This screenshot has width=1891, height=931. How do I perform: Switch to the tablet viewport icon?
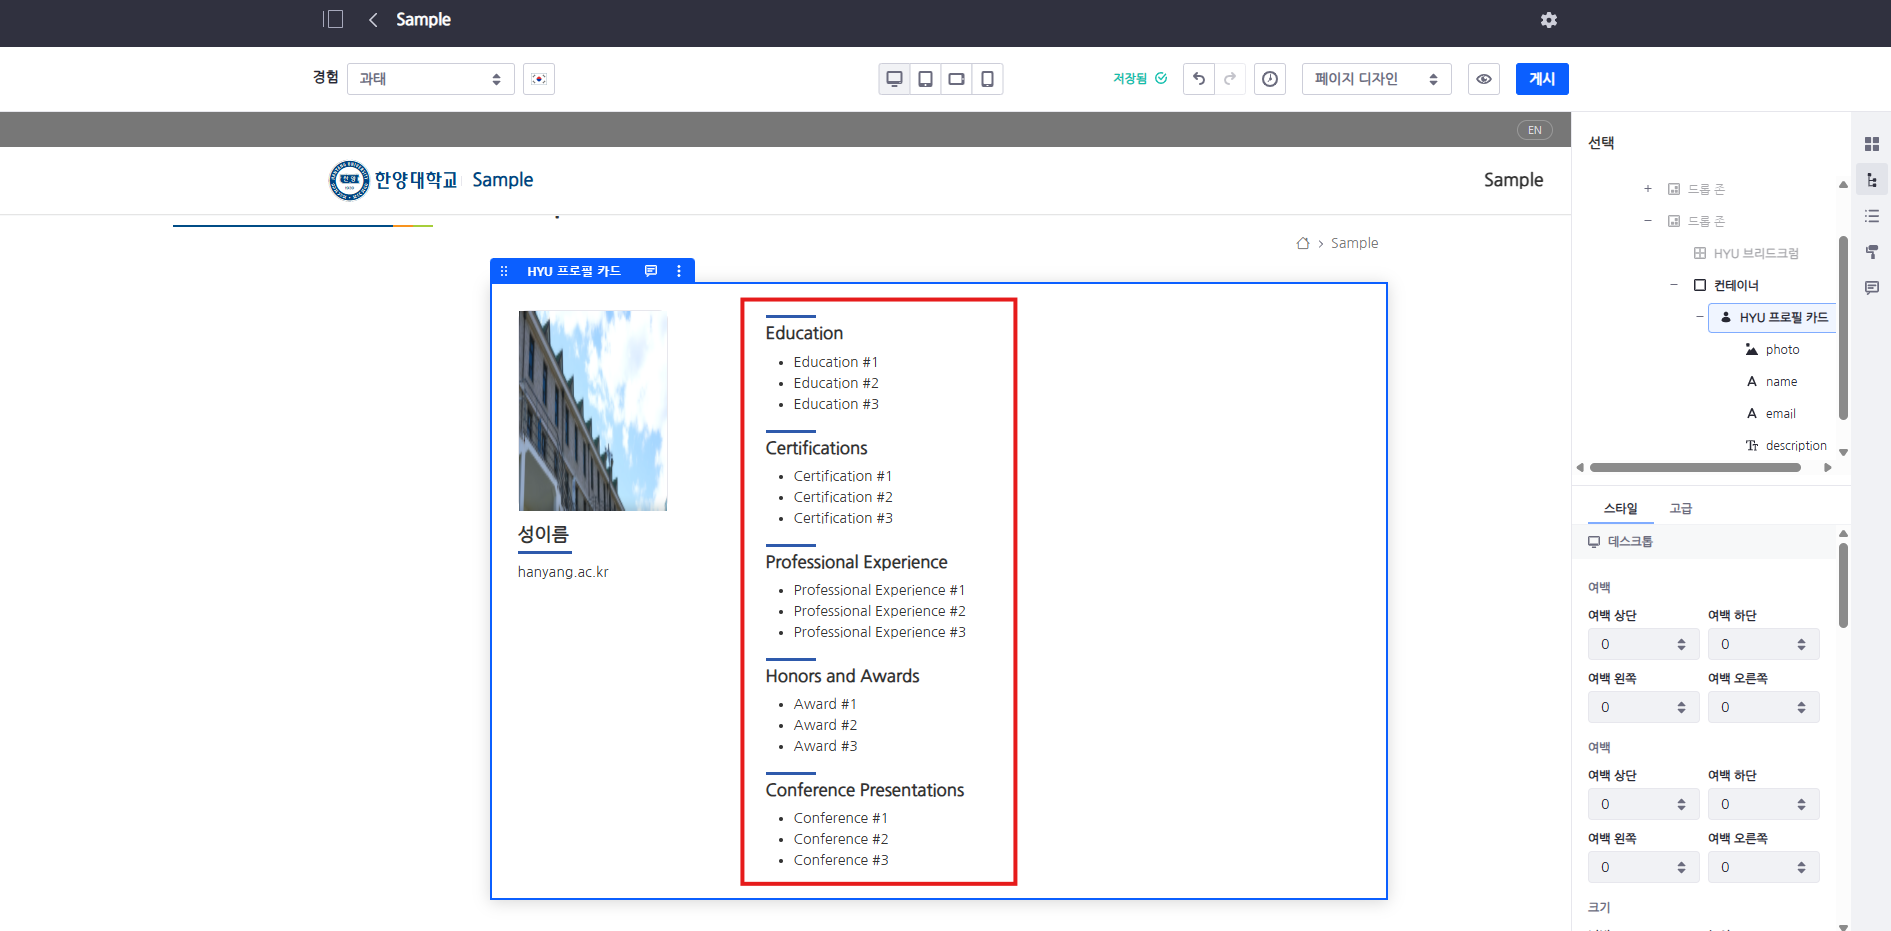click(x=926, y=79)
